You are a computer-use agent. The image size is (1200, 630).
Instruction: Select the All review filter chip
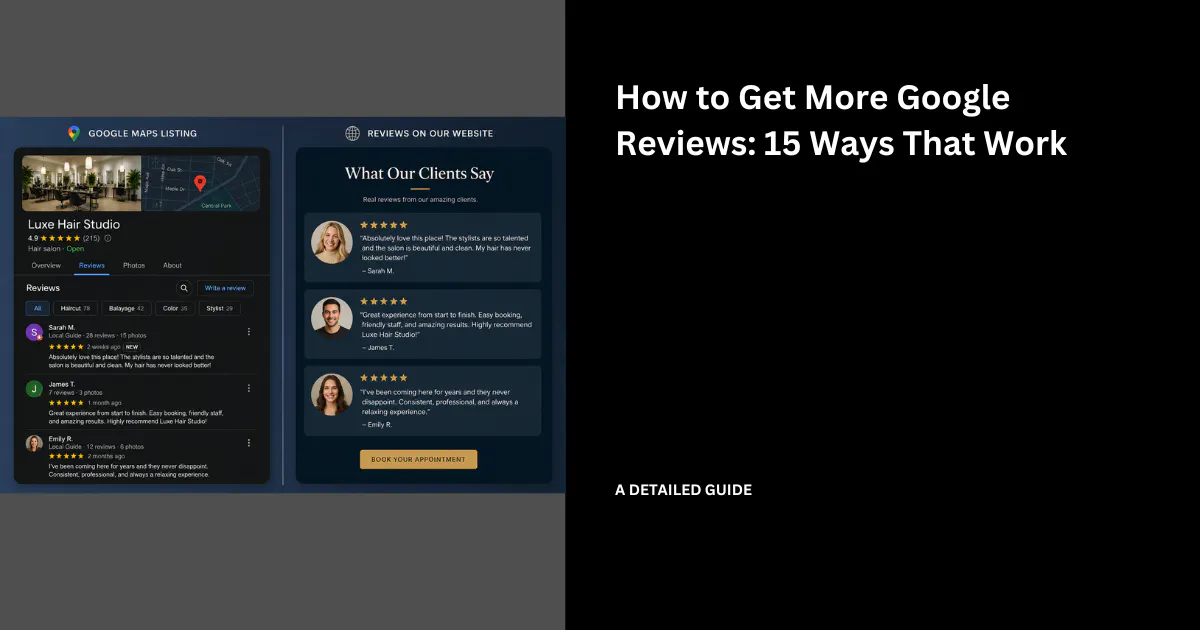(x=37, y=309)
